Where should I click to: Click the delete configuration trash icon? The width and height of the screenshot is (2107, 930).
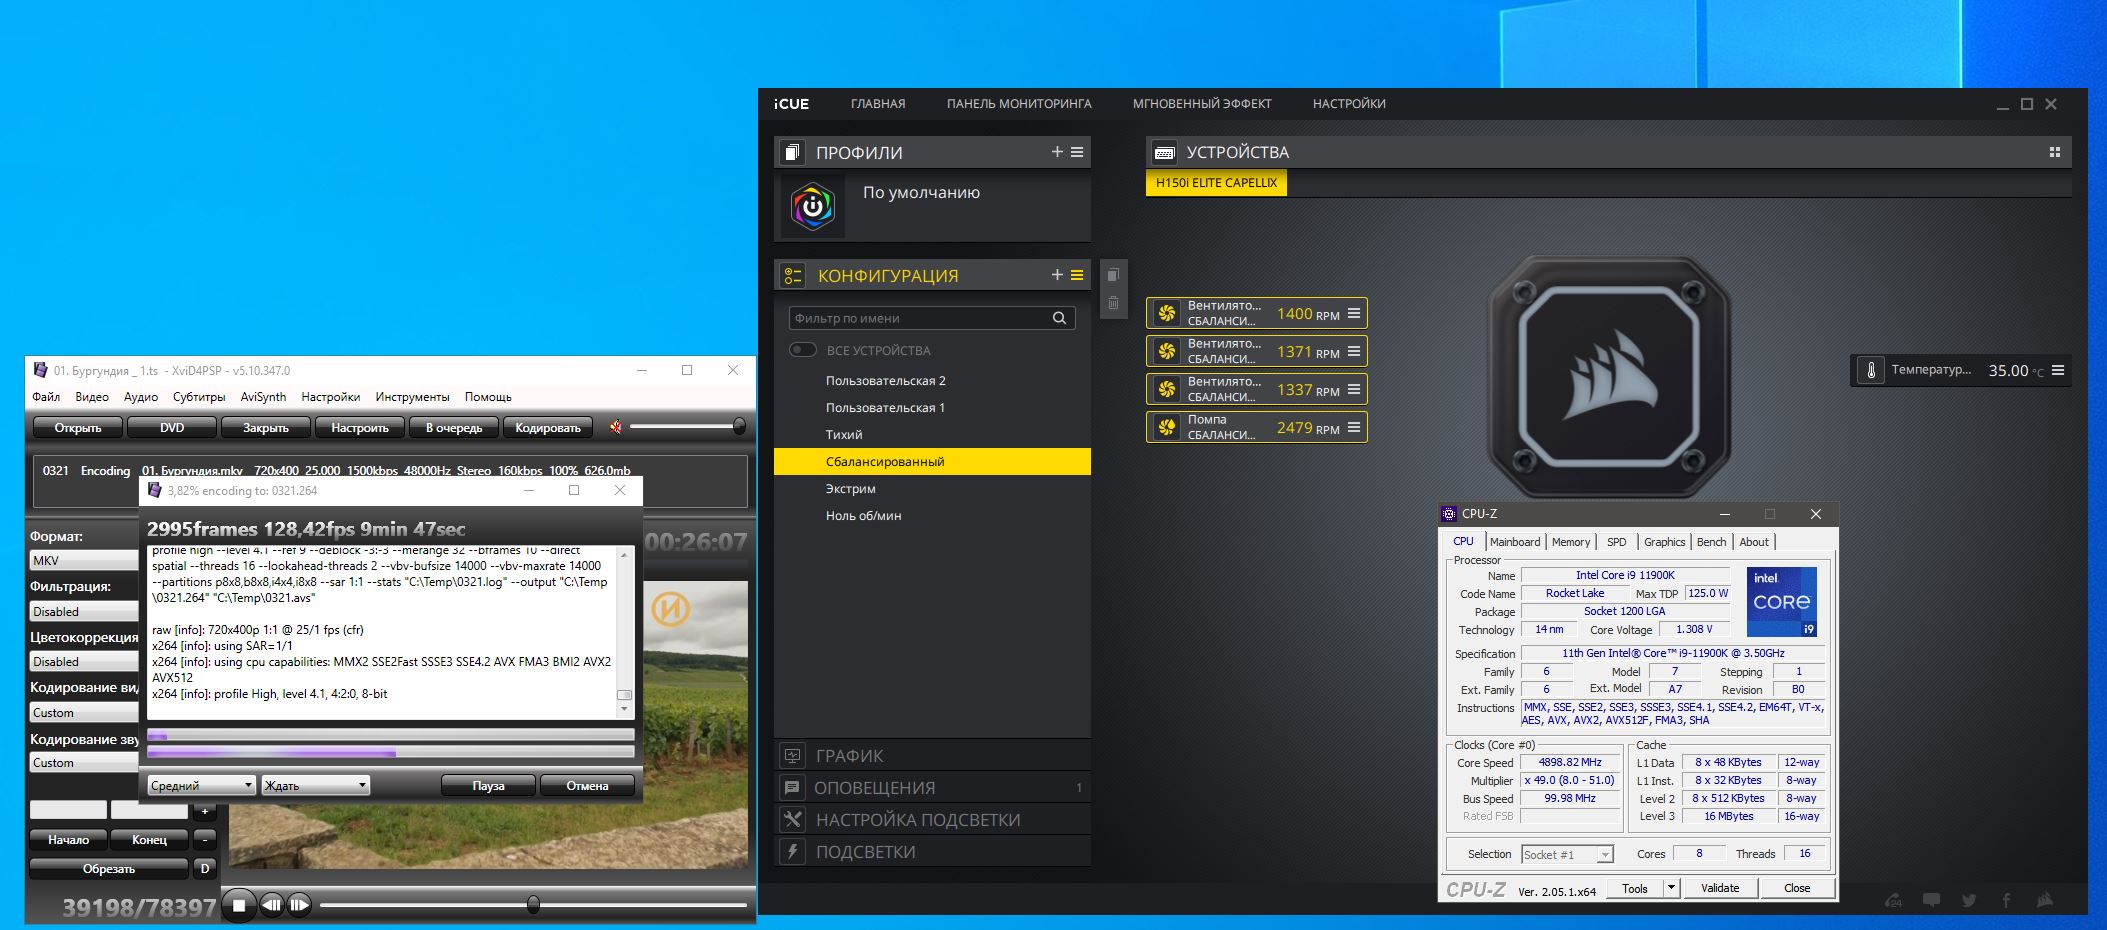pyautogui.click(x=1113, y=303)
